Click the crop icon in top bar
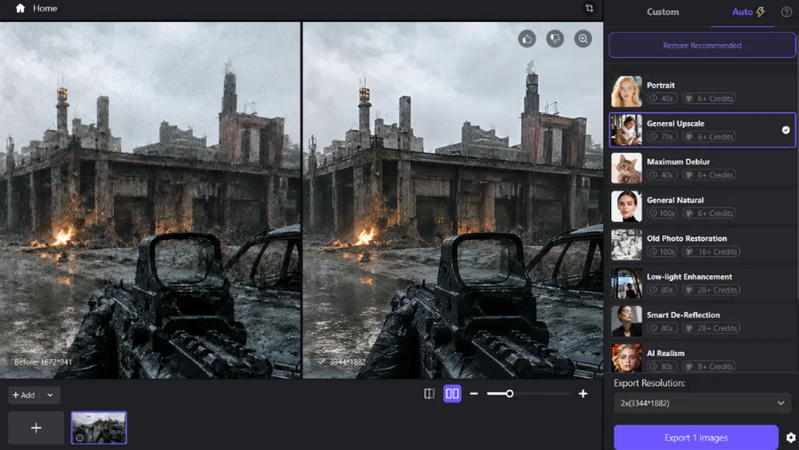 [x=589, y=8]
